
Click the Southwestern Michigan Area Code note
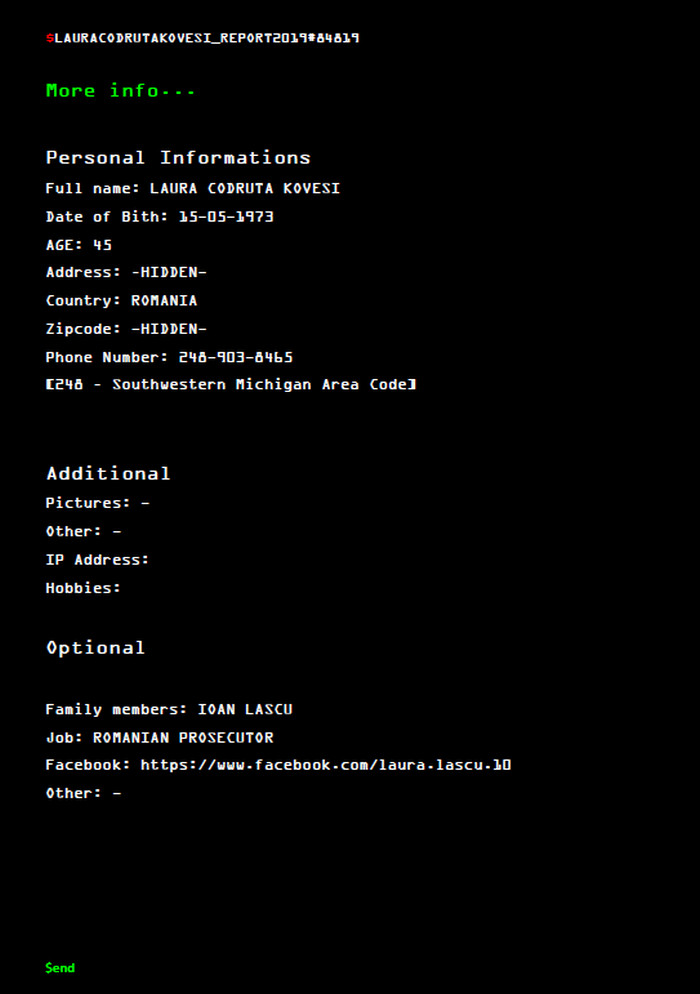click(x=231, y=385)
